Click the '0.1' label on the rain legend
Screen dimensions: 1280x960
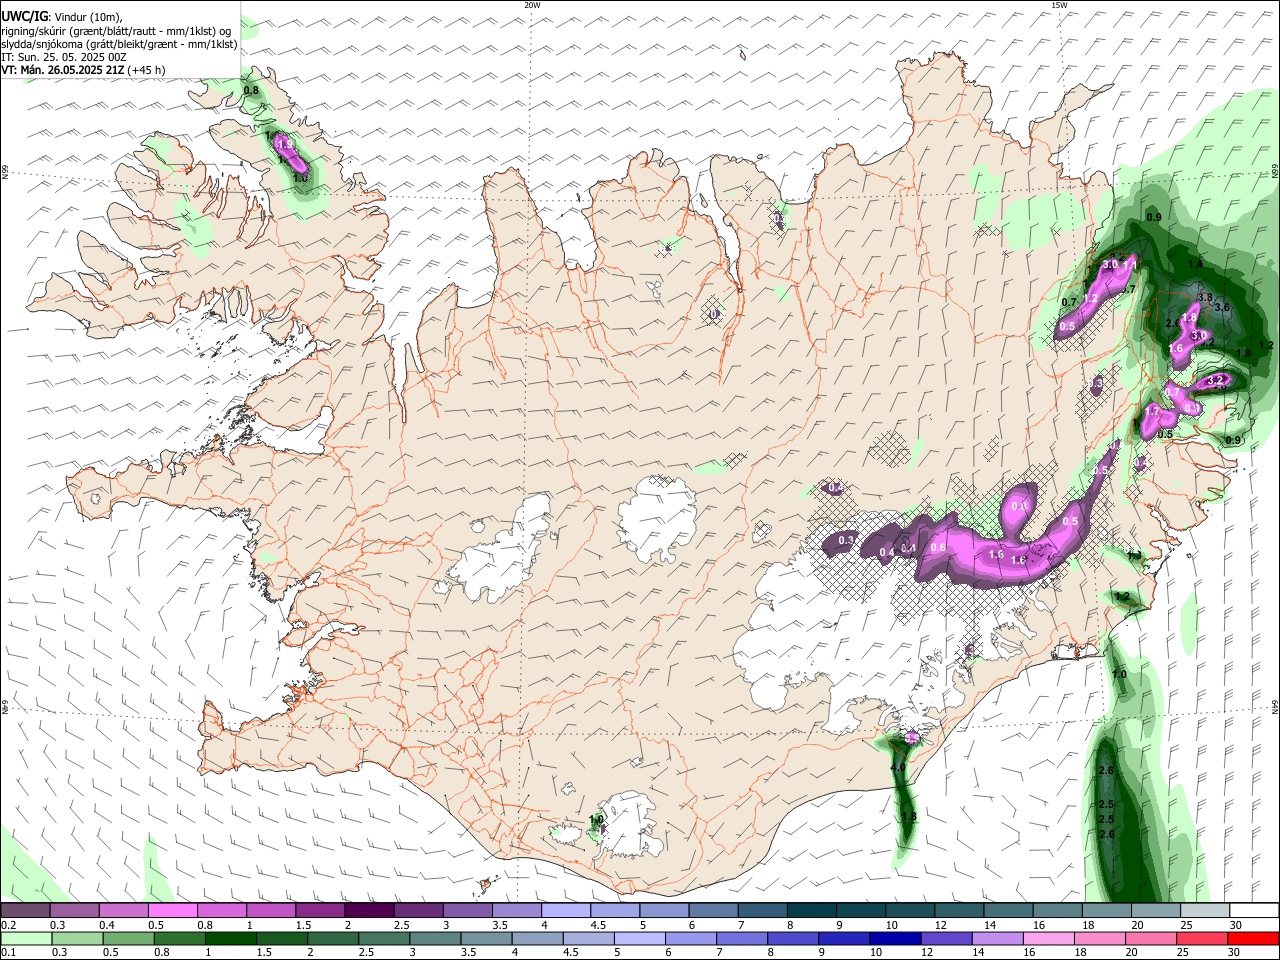(8, 952)
